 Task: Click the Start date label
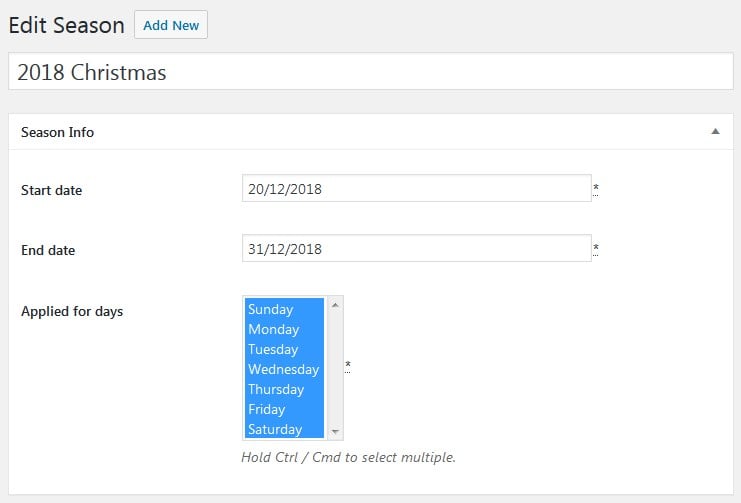point(51,190)
